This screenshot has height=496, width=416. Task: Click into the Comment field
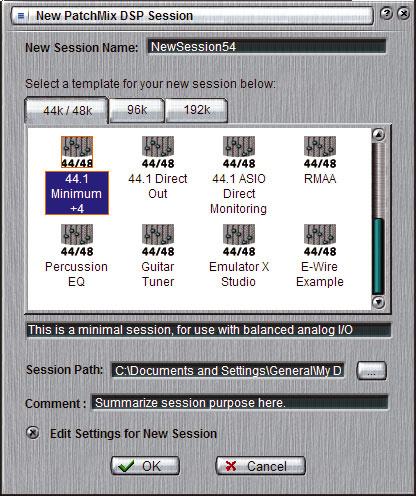240,403
